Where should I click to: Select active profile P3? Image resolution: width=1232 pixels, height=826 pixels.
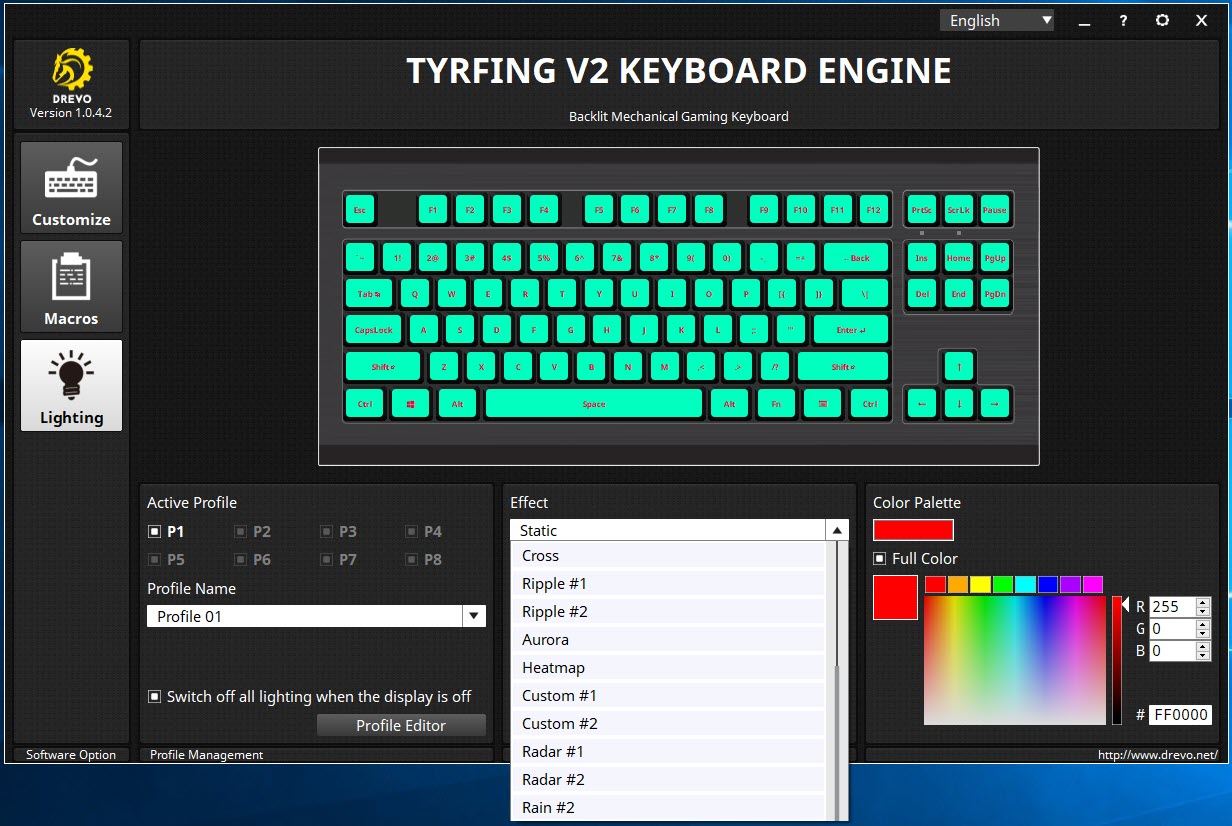(339, 532)
